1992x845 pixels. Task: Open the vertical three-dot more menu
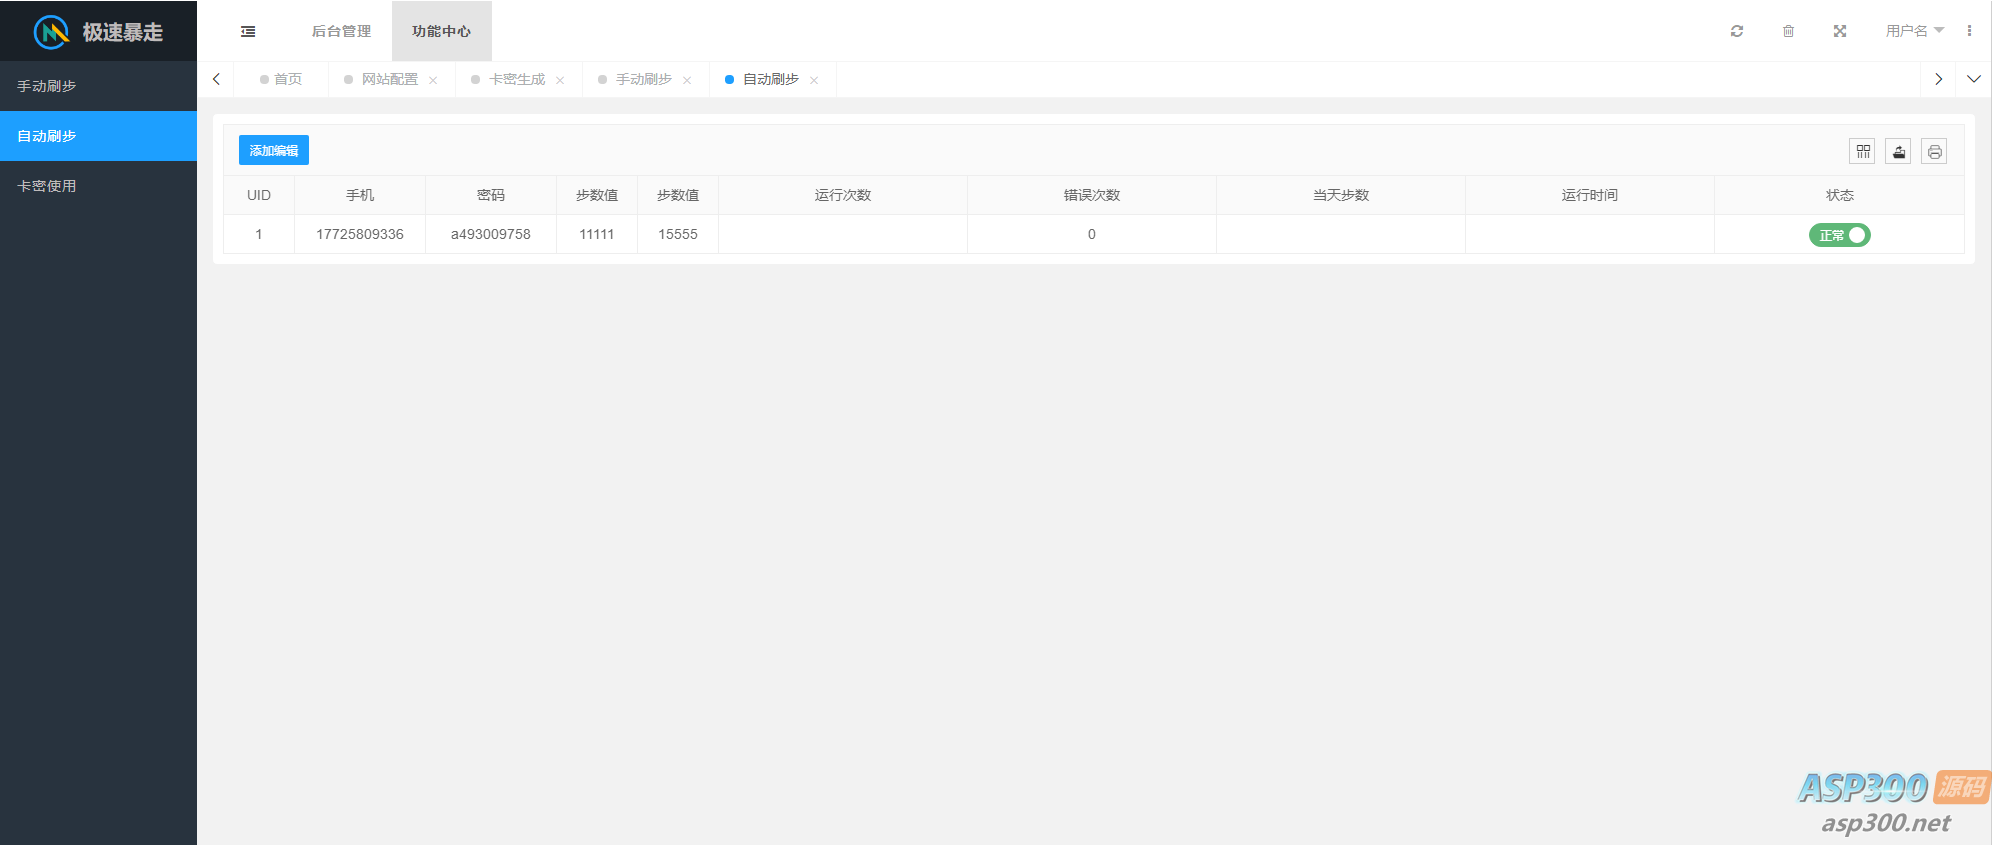coord(1969,31)
